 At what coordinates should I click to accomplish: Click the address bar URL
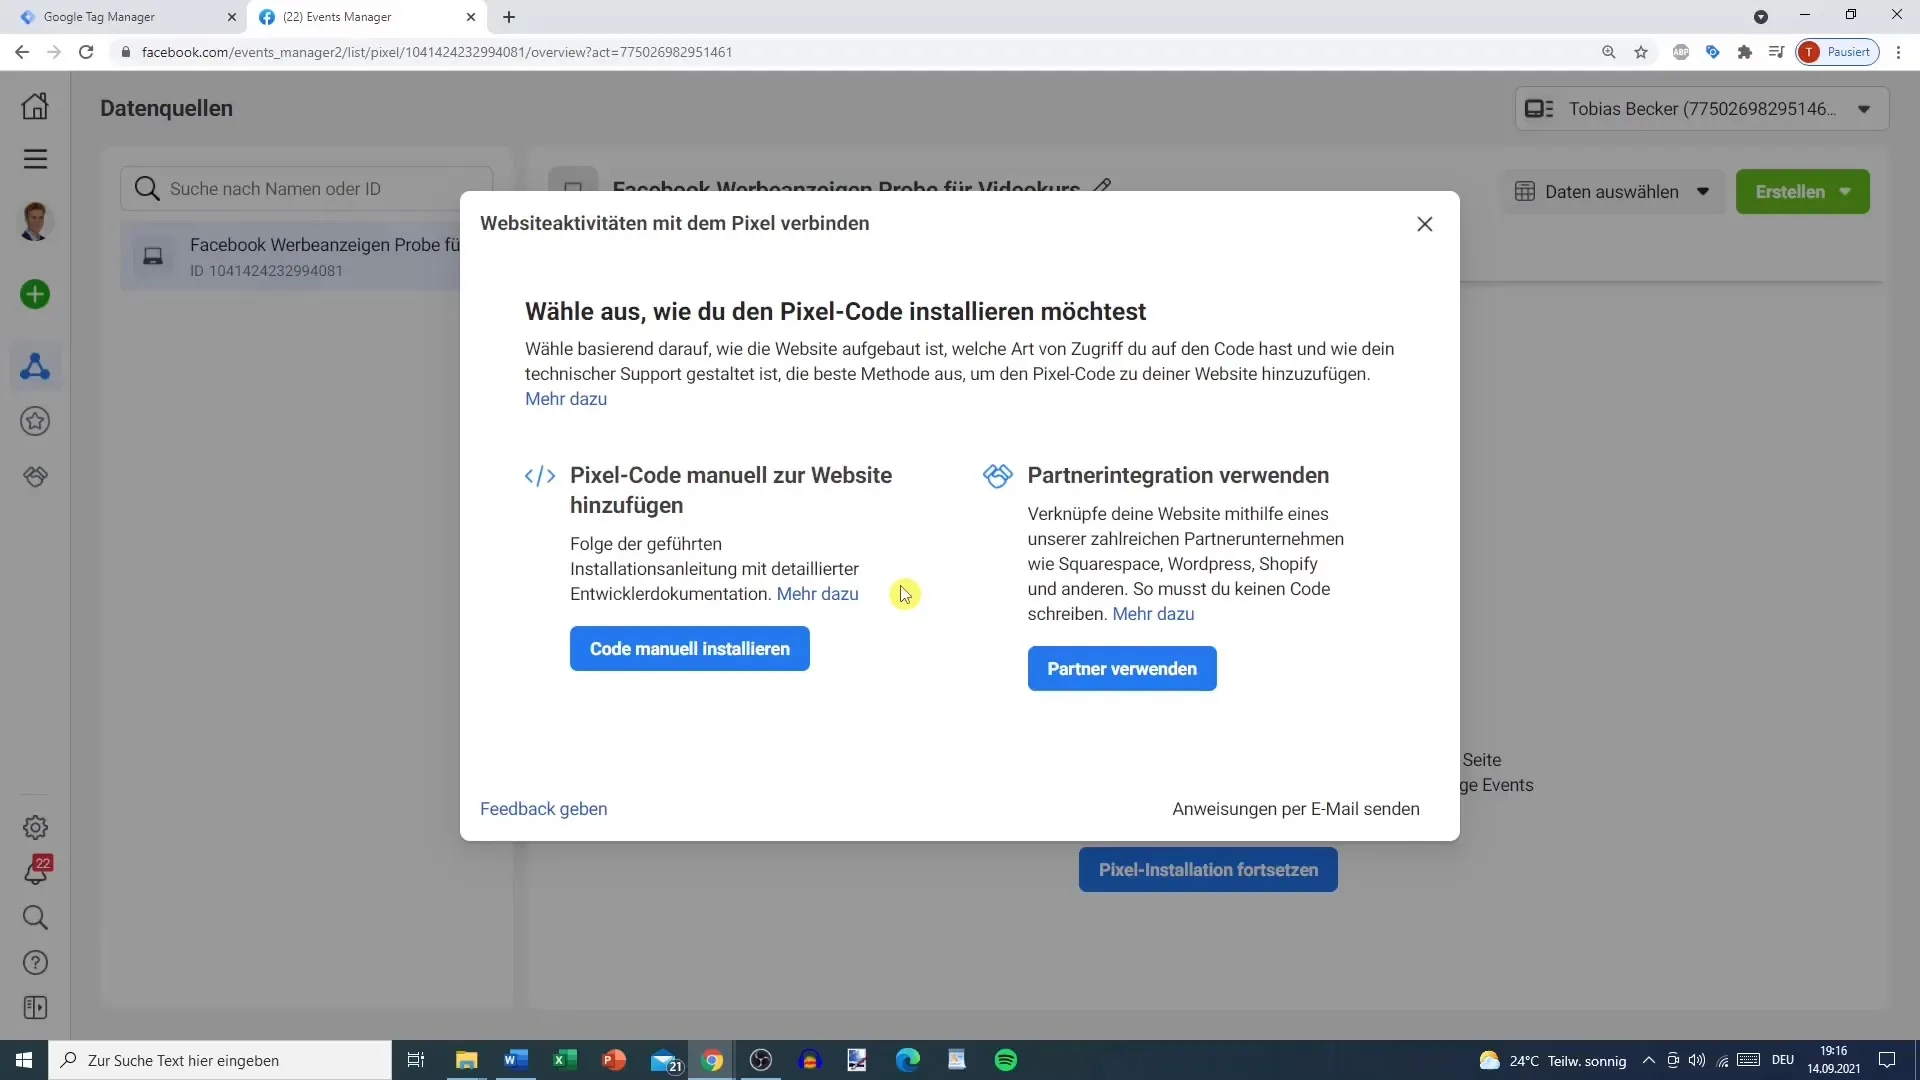[x=437, y=52]
